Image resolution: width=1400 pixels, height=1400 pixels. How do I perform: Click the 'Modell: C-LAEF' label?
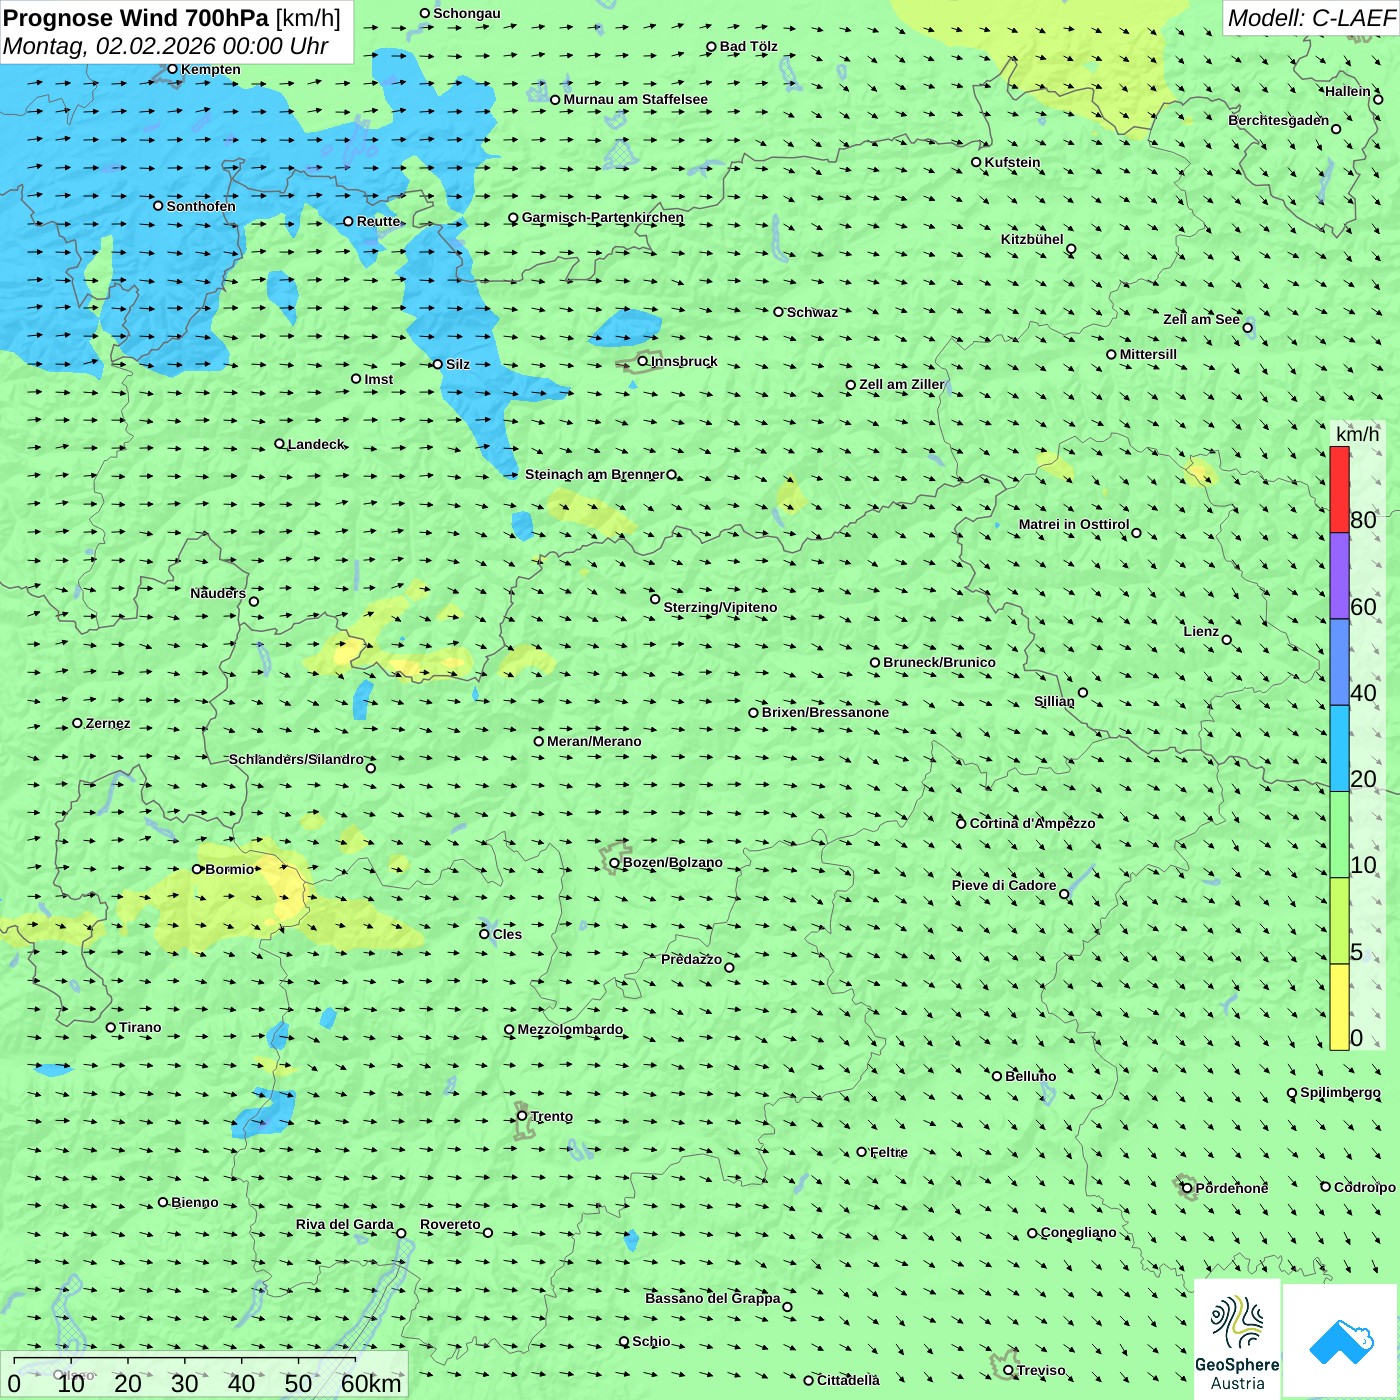tap(1311, 18)
